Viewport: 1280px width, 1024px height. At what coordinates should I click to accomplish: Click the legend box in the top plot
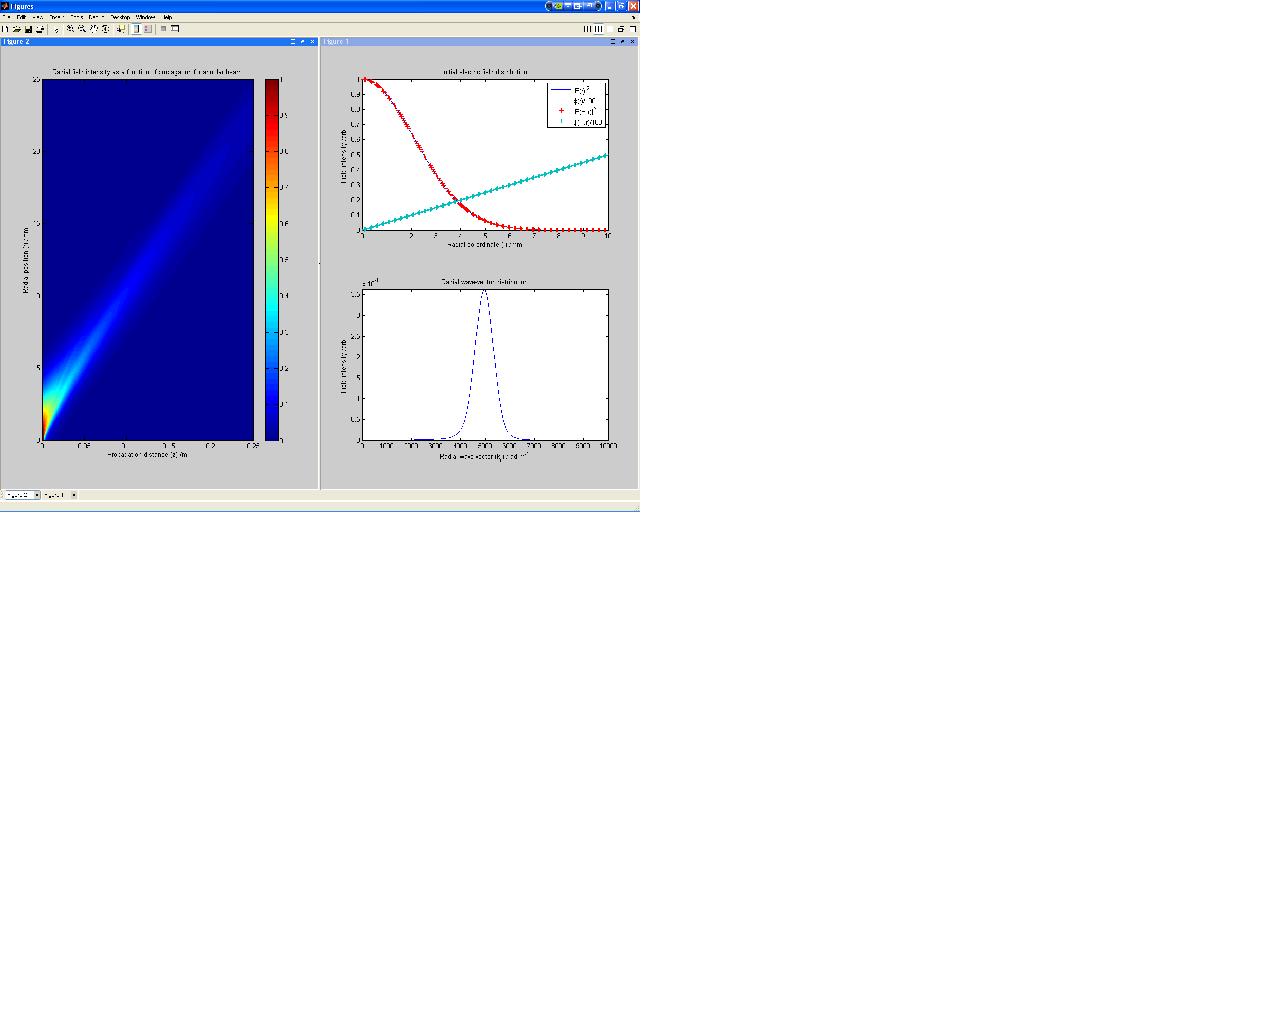click(576, 106)
